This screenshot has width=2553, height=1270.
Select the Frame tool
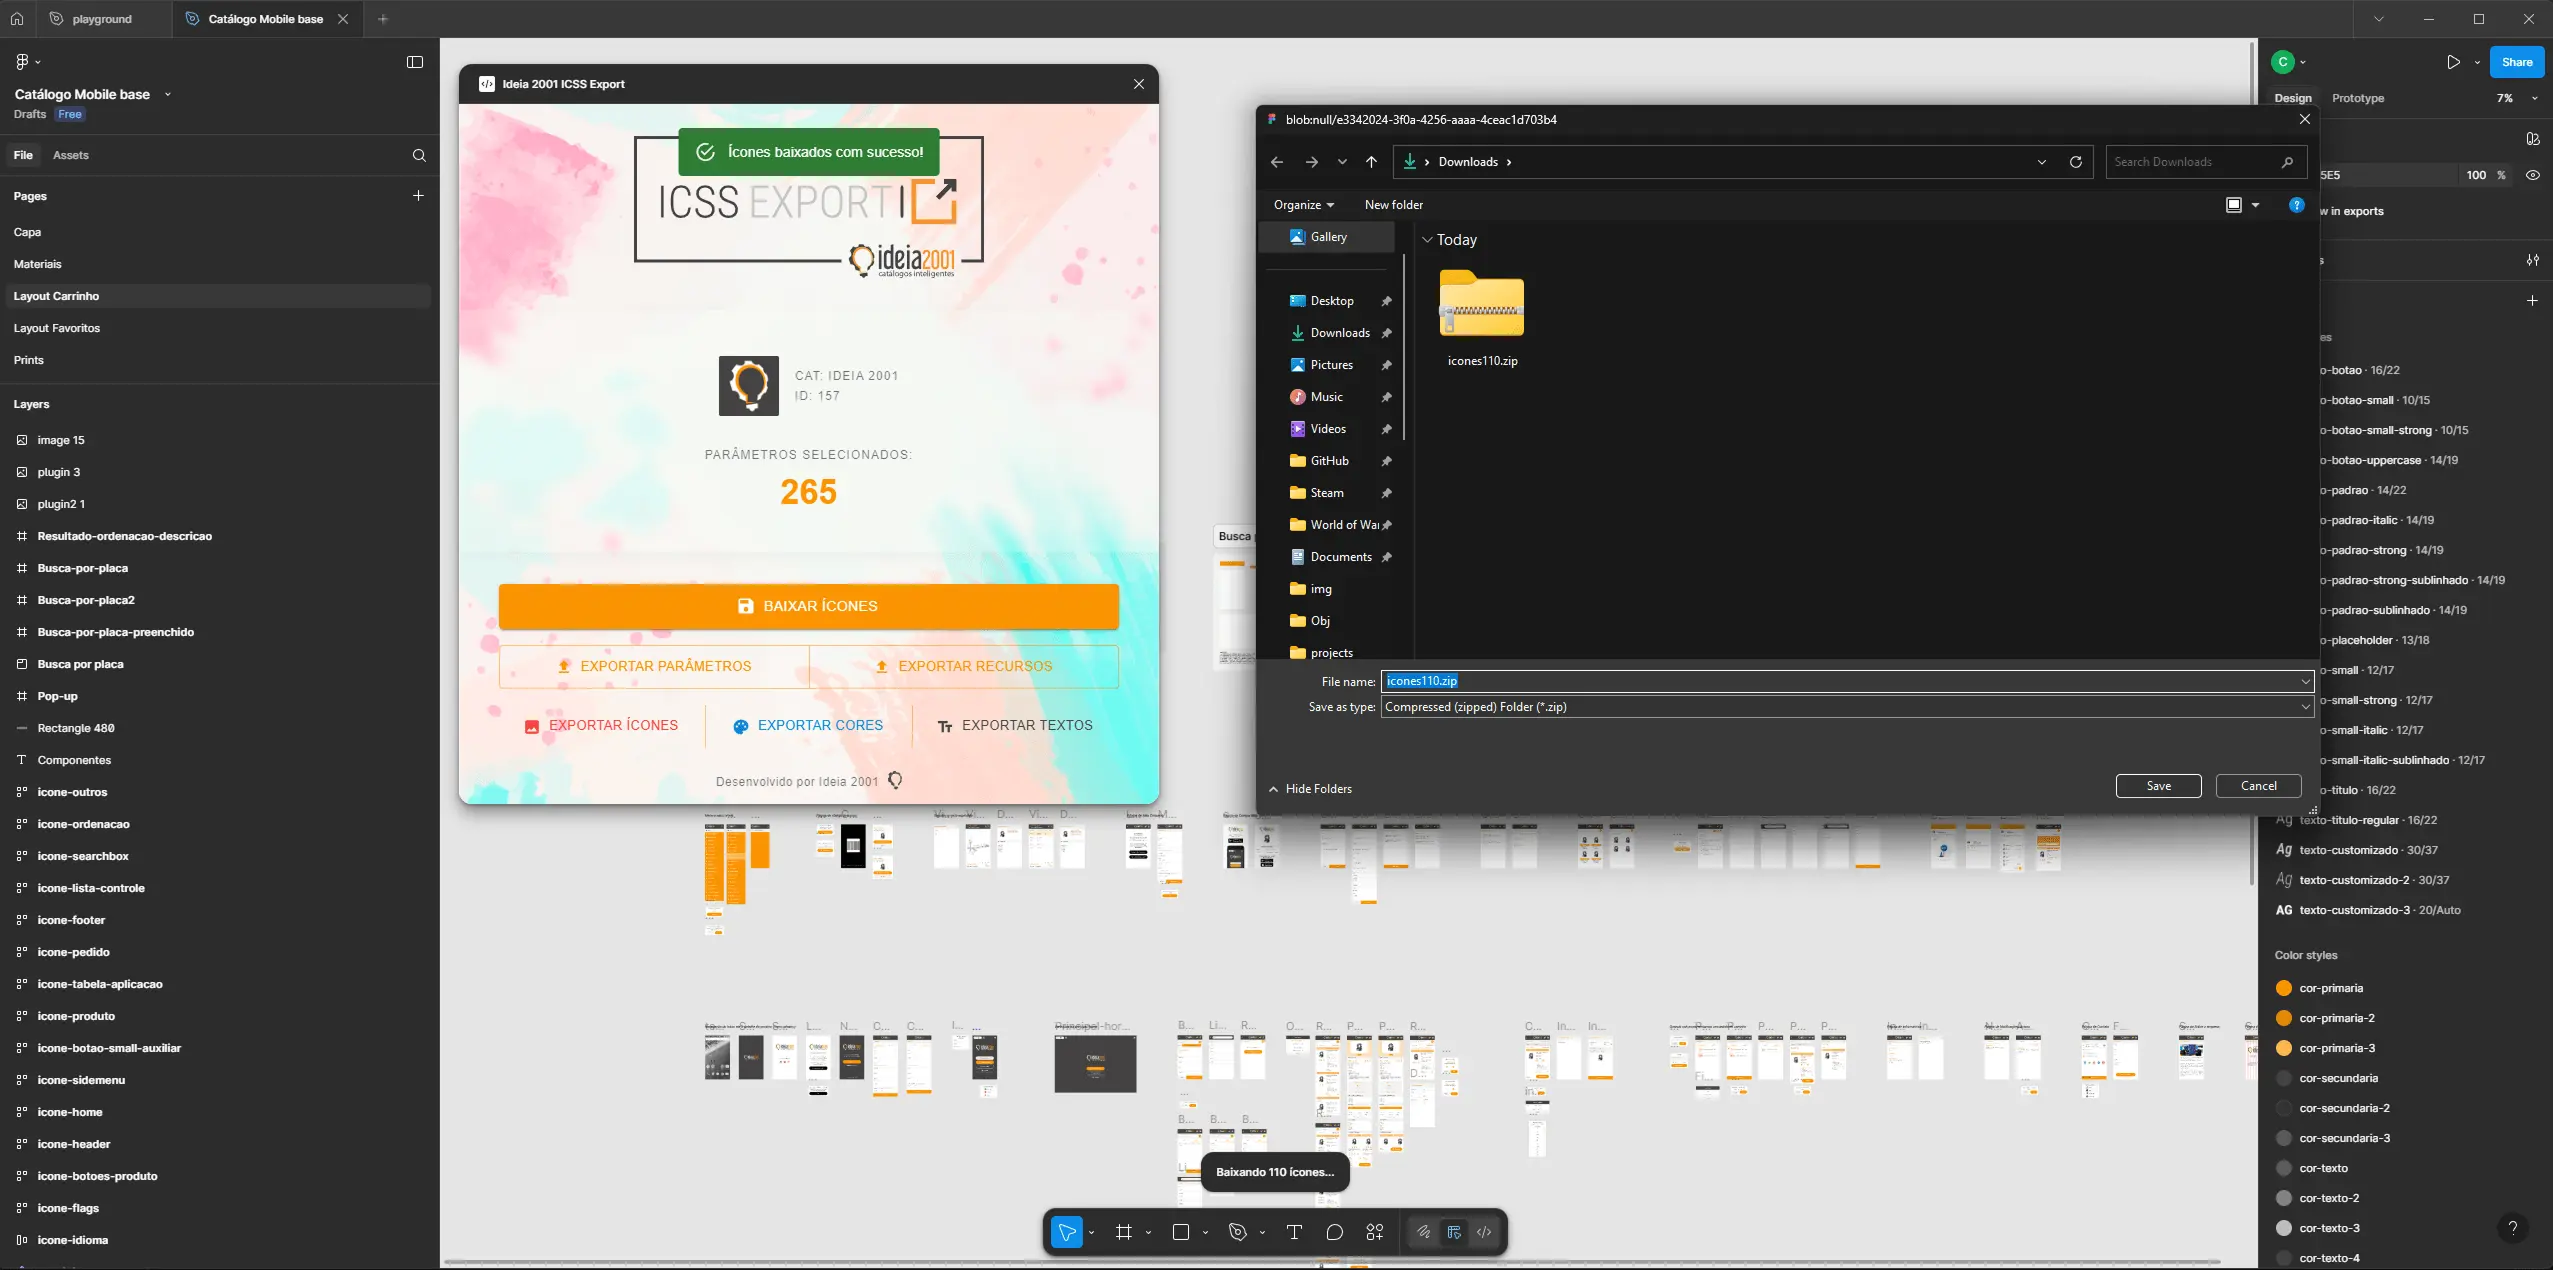(1125, 1232)
